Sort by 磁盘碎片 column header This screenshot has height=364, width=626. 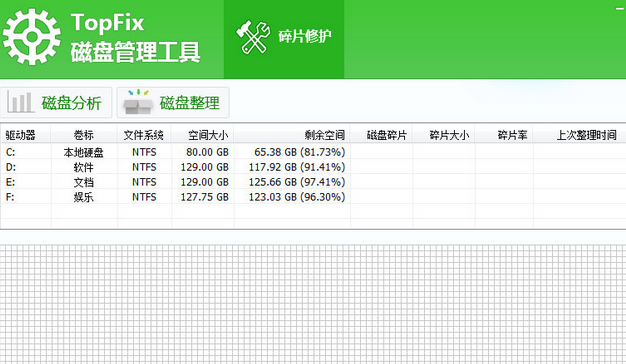click(x=381, y=135)
